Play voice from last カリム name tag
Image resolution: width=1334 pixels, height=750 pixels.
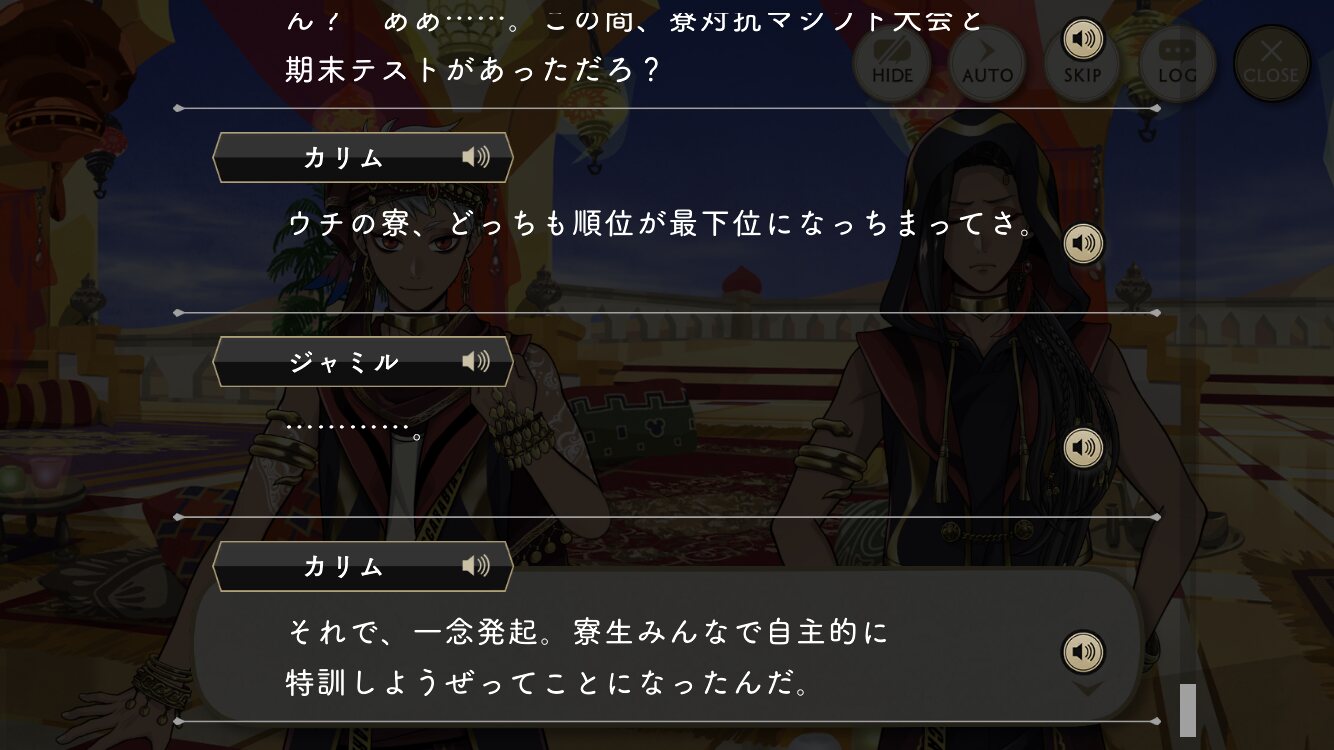[476, 566]
